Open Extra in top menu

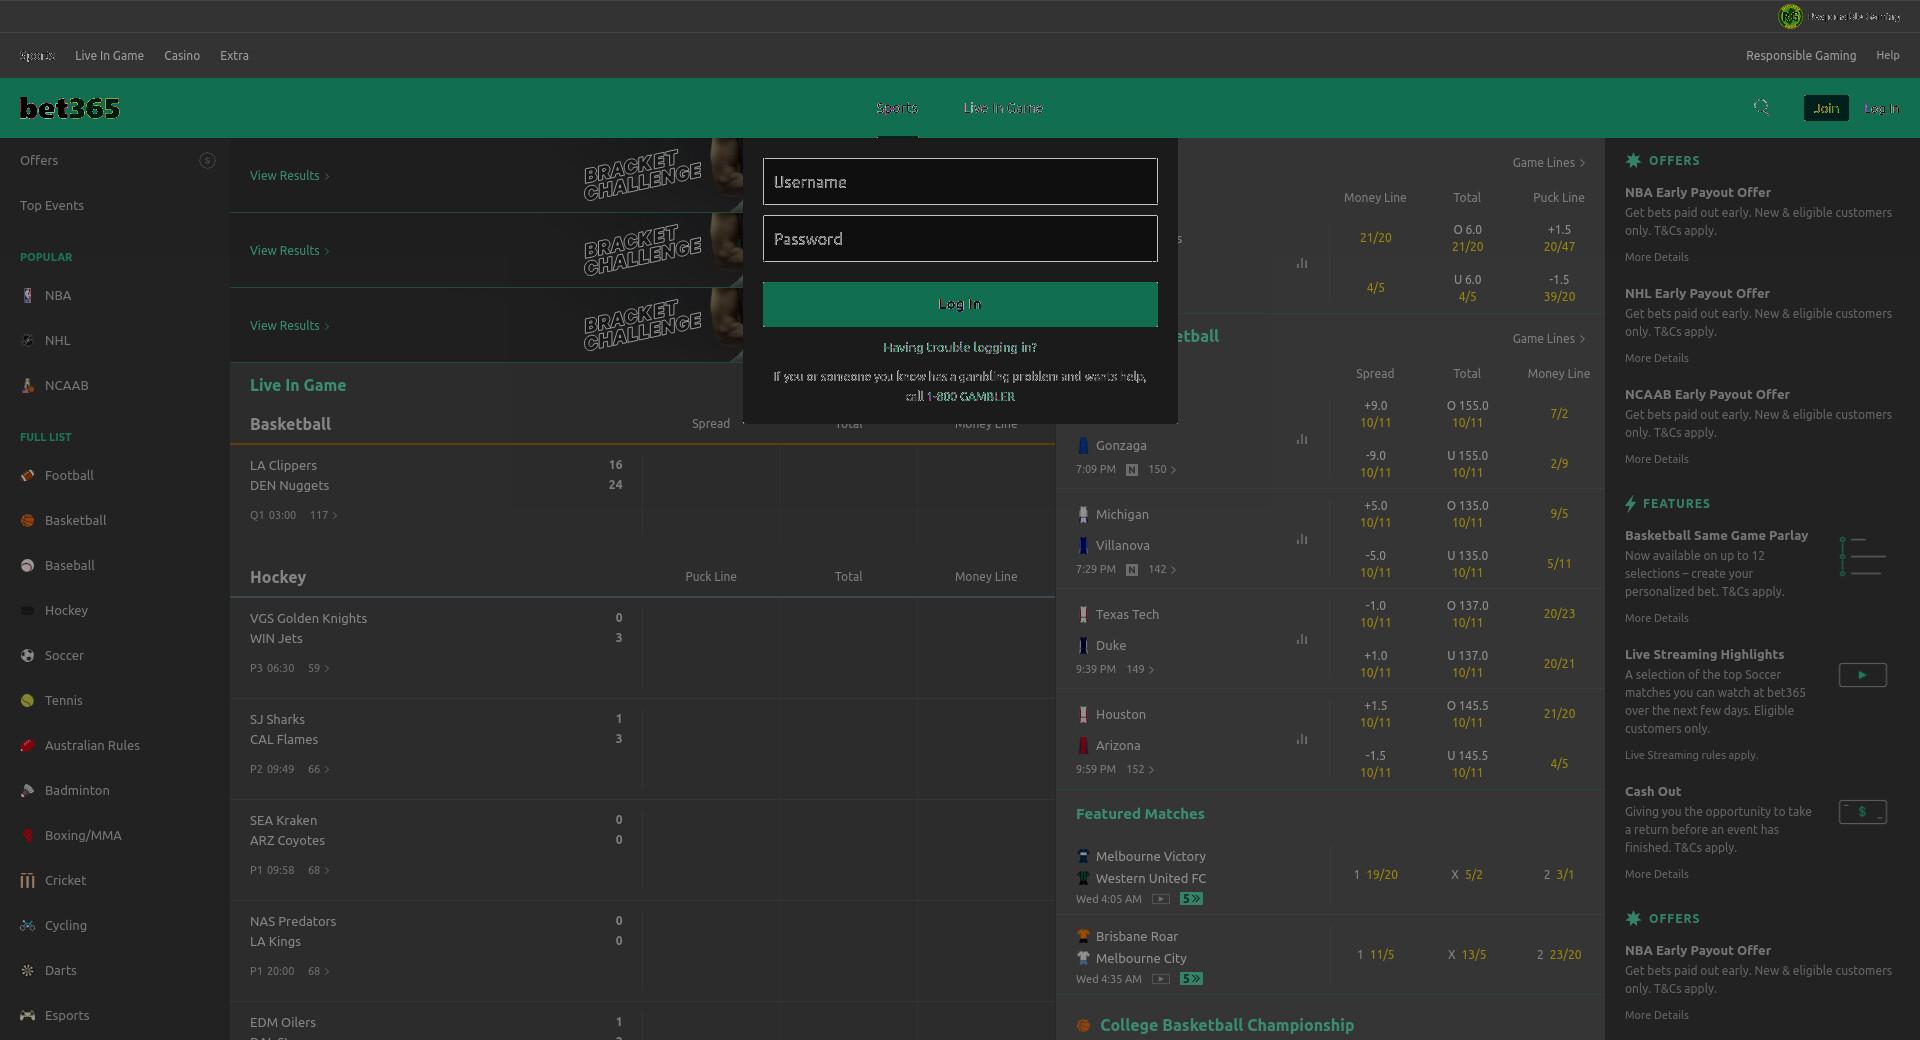234,55
